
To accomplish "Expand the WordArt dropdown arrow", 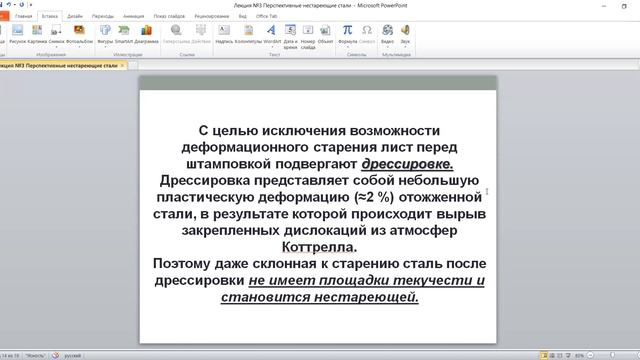I will coord(272,47).
